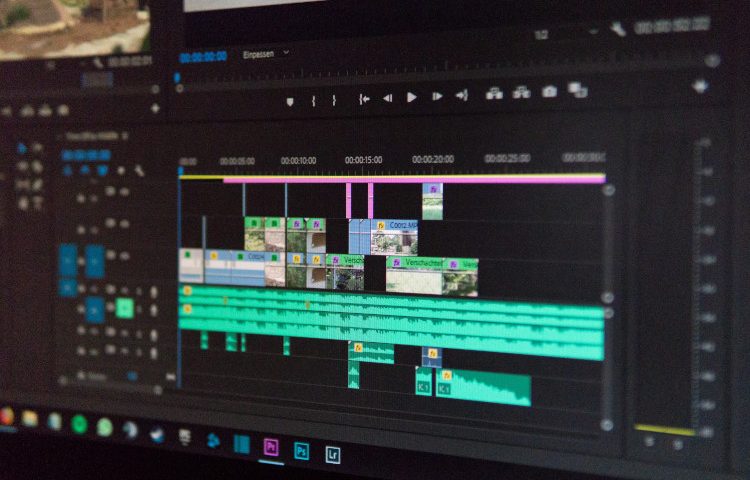Click the Lift button in the transport bar
Viewport: 750px width, 480px height.
pos(494,94)
